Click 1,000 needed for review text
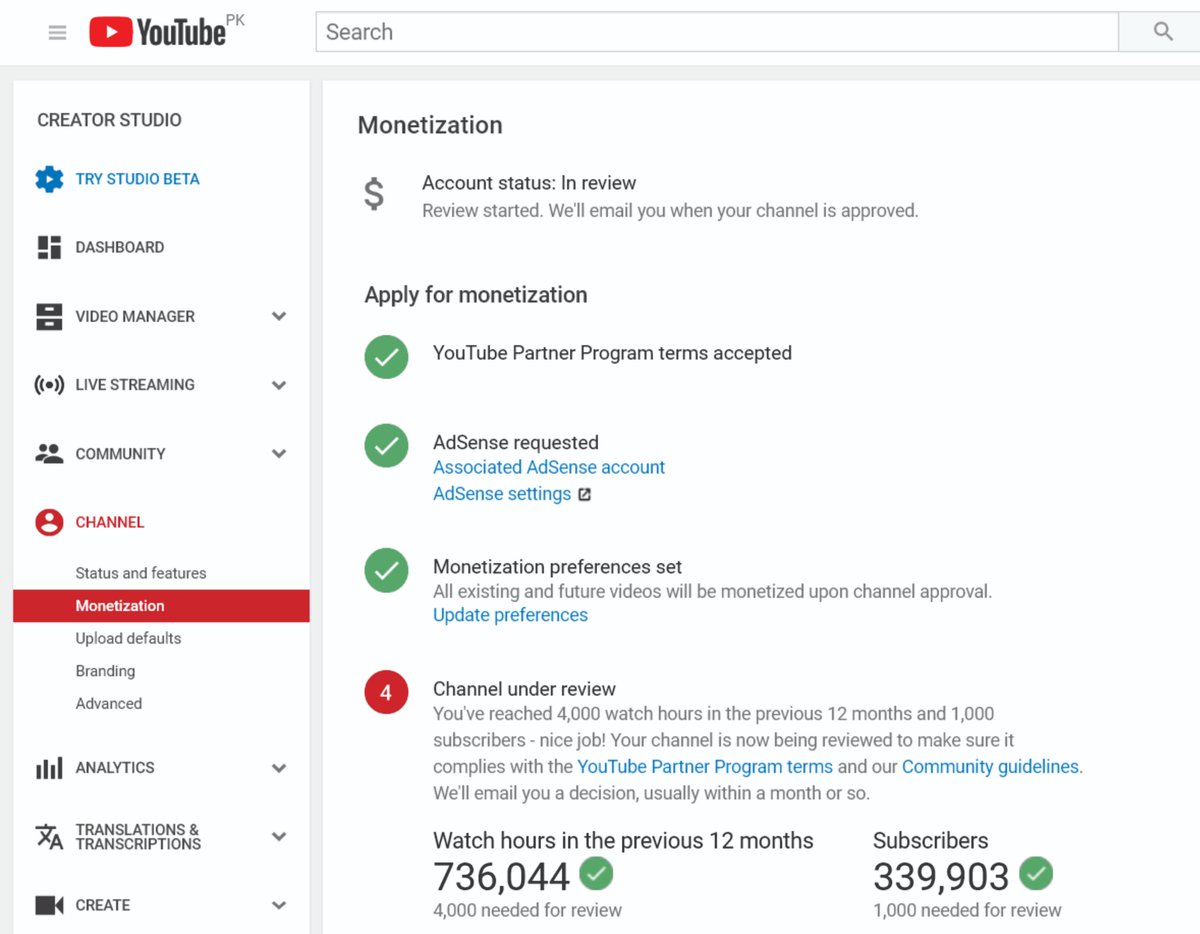 click(x=967, y=910)
